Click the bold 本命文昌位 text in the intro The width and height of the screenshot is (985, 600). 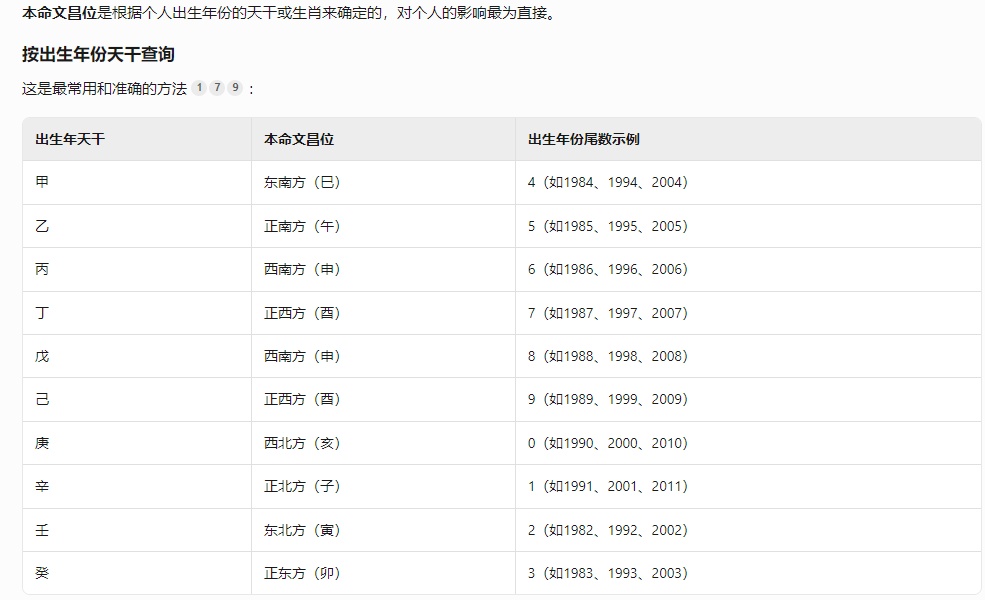point(59,14)
